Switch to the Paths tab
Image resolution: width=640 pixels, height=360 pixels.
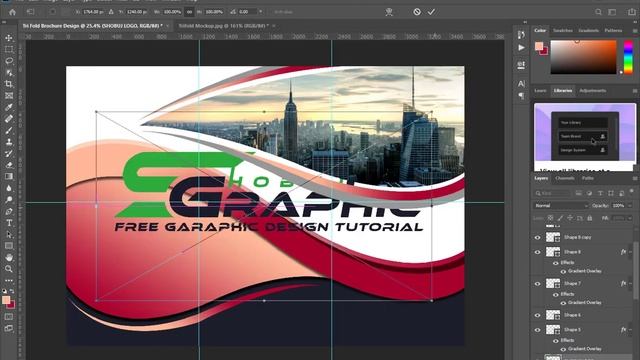(588, 178)
